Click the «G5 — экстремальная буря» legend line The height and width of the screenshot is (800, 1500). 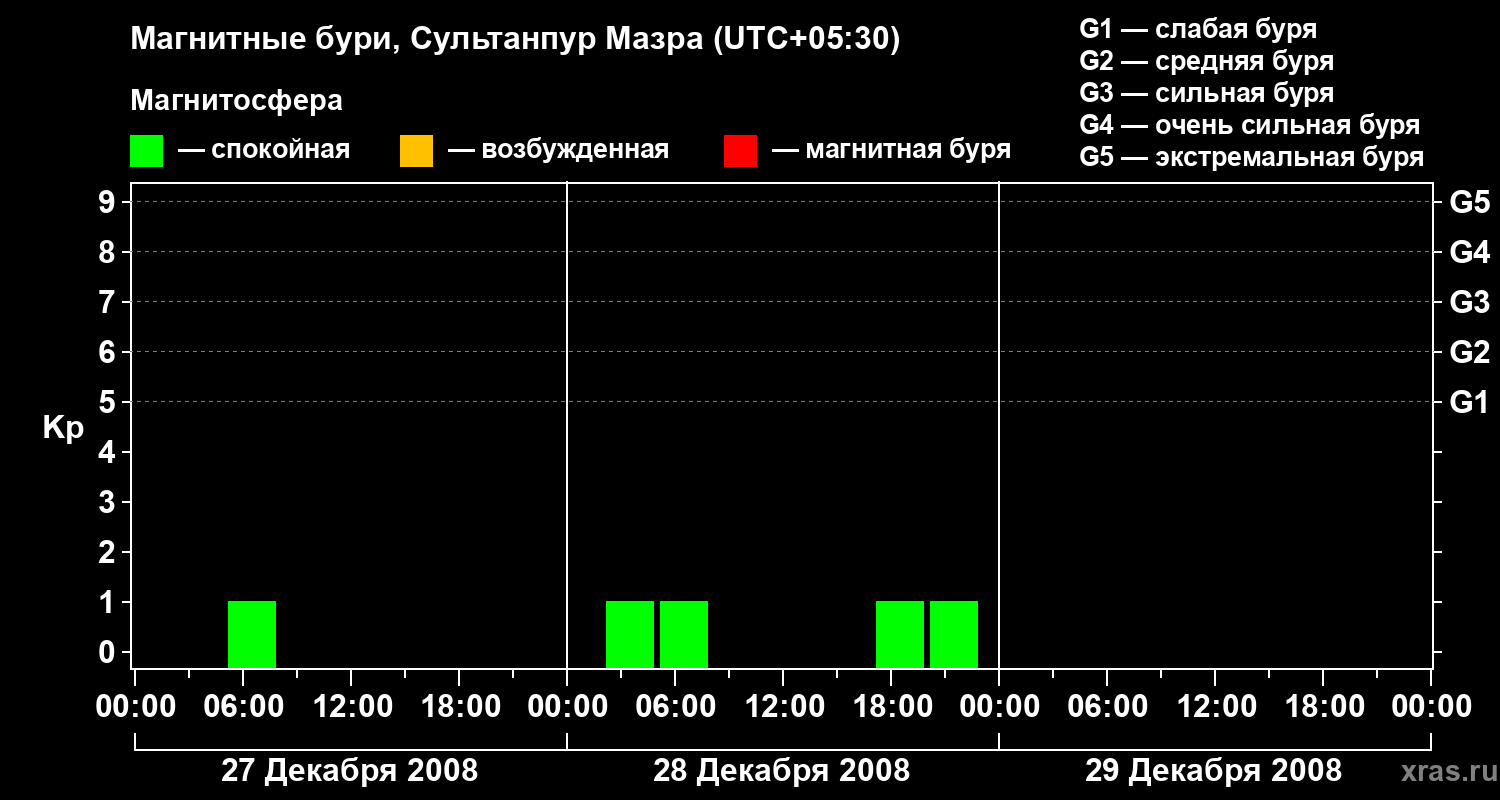[1252, 157]
